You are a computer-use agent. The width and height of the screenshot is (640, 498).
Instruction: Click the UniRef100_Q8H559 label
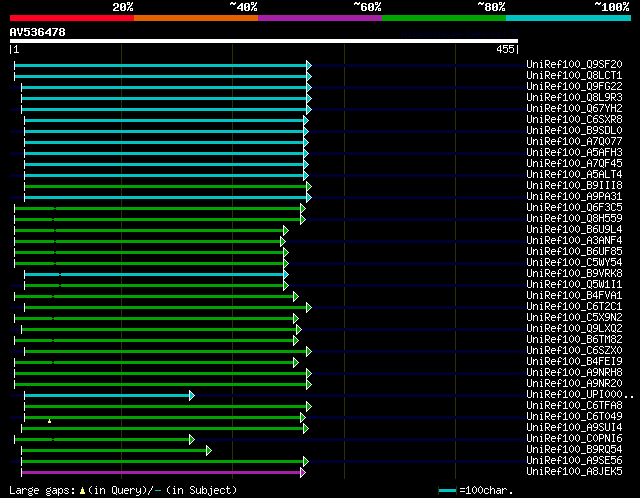[x=574, y=218]
